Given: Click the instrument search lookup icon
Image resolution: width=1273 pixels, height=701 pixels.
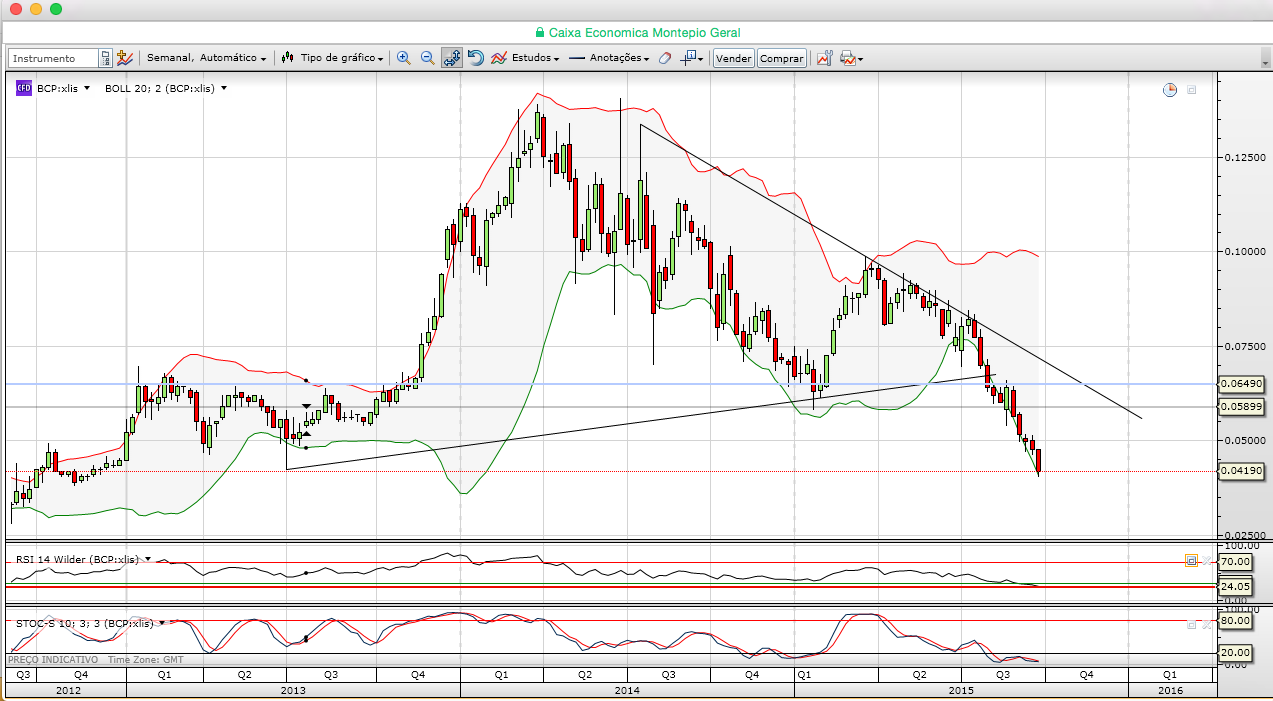Looking at the screenshot, I should [x=105, y=58].
